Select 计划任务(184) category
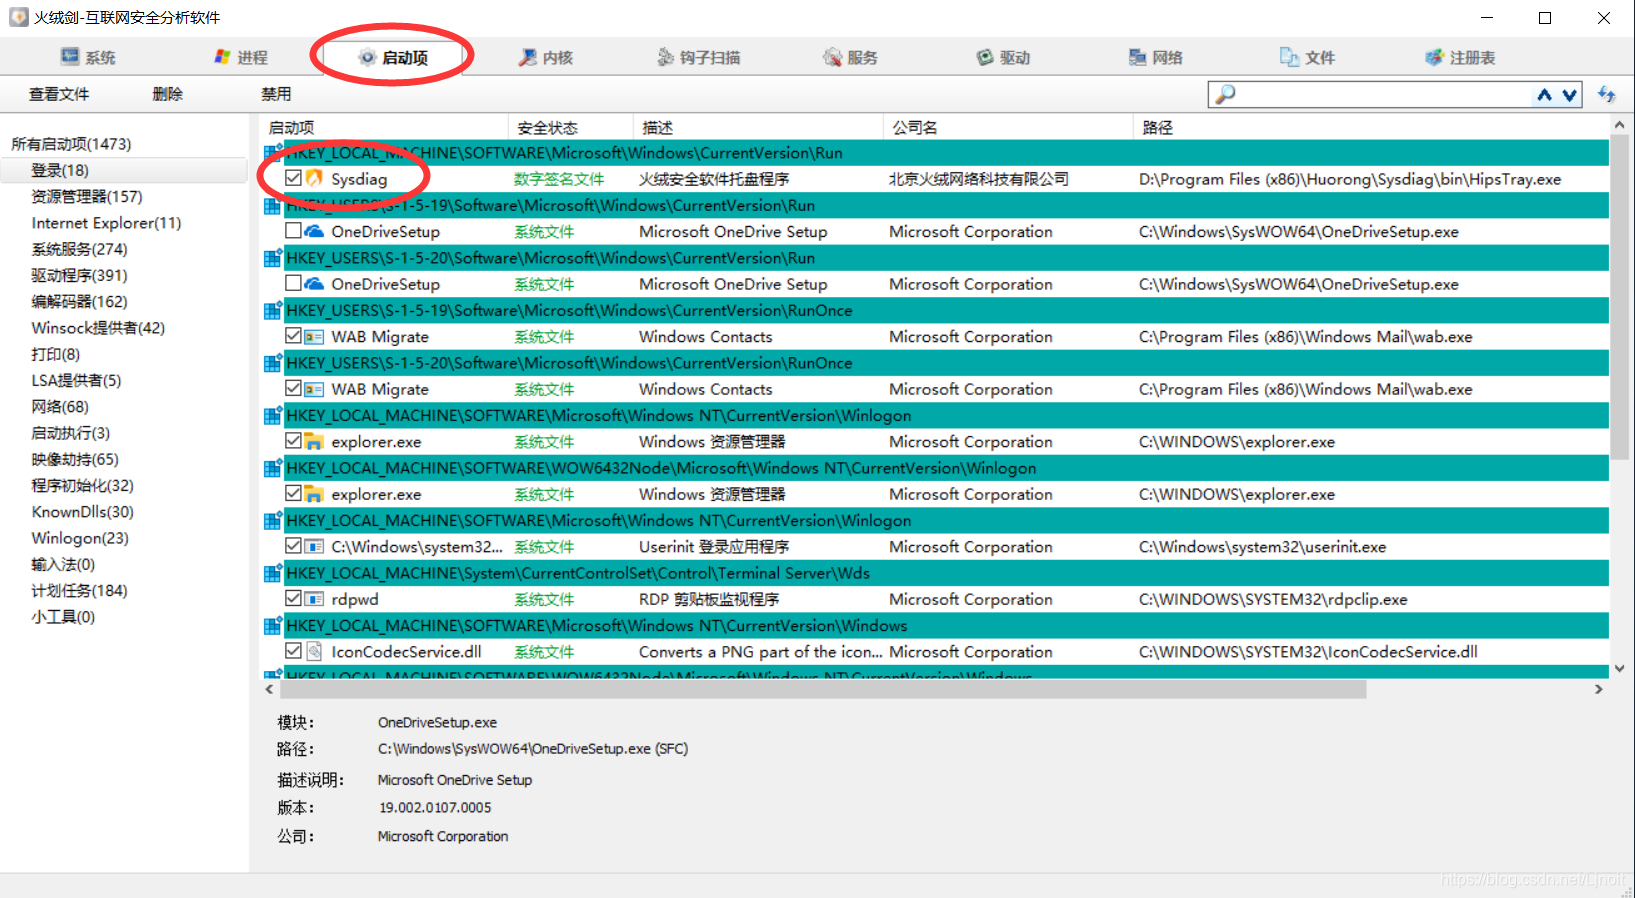 (x=79, y=590)
